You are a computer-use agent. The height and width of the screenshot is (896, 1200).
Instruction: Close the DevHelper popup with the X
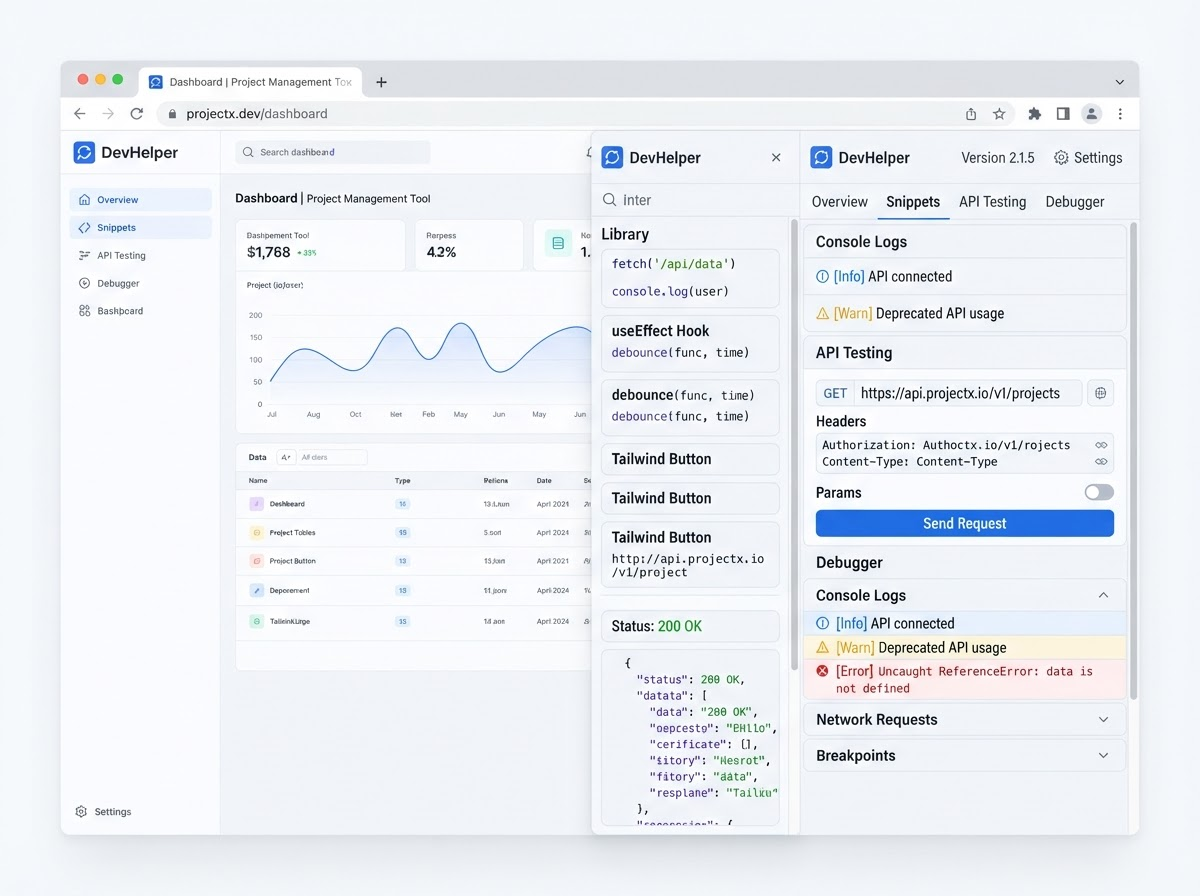click(x=776, y=157)
